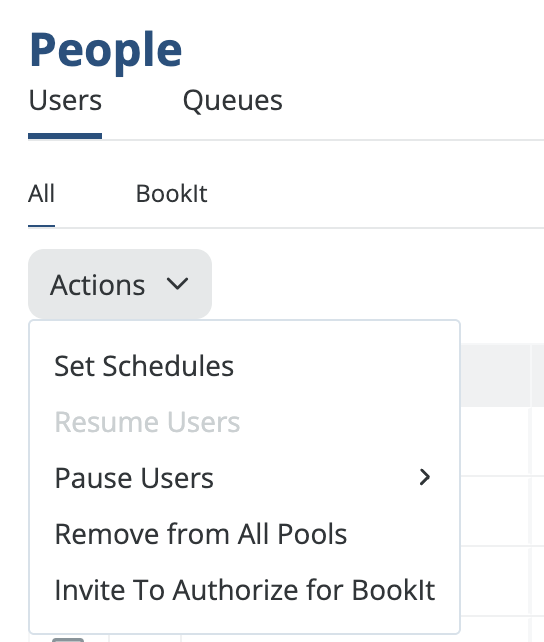Switch to the BookIt sub-tab

172,194
